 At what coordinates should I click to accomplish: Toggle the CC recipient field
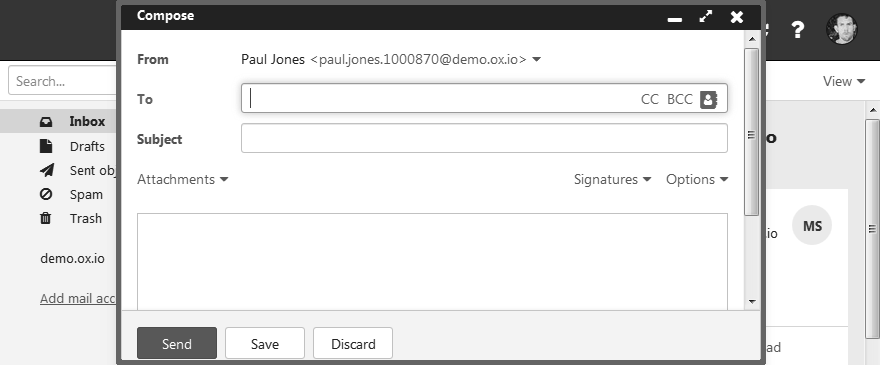click(x=649, y=99)
